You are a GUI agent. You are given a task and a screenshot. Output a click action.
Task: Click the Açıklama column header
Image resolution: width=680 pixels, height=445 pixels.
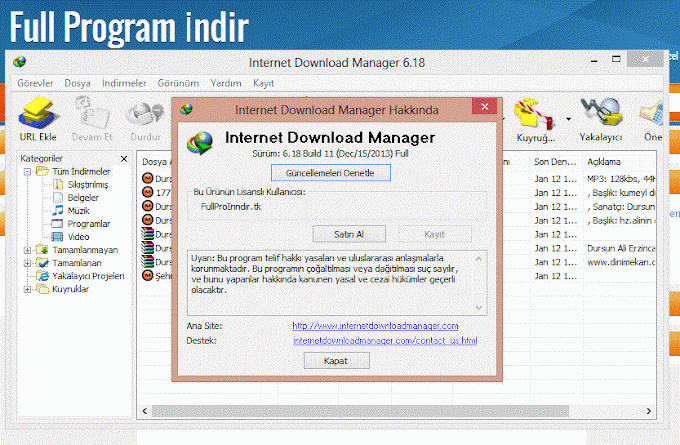coord(620,161)
